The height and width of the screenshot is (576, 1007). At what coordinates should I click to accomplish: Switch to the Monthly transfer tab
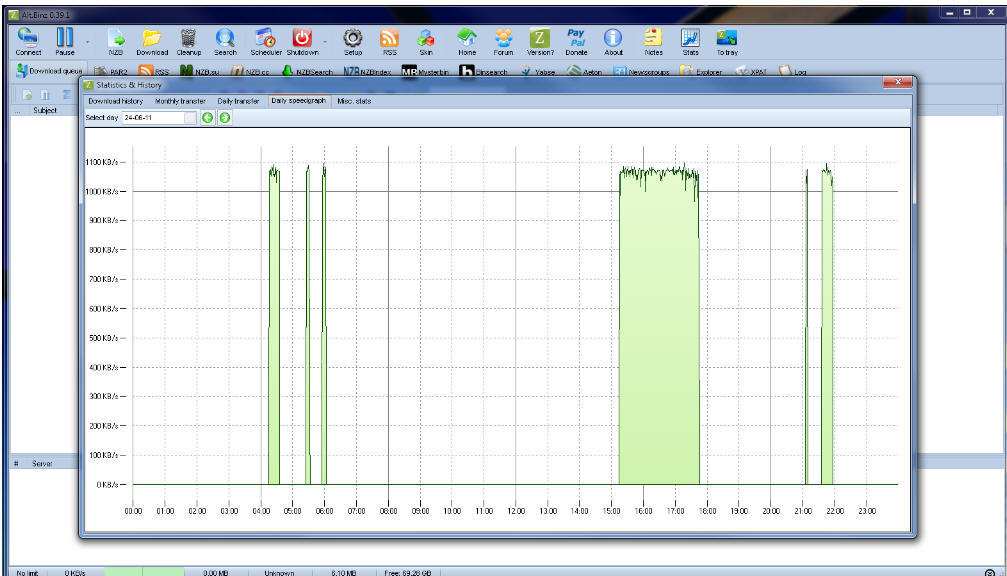(x=180, y=101)
